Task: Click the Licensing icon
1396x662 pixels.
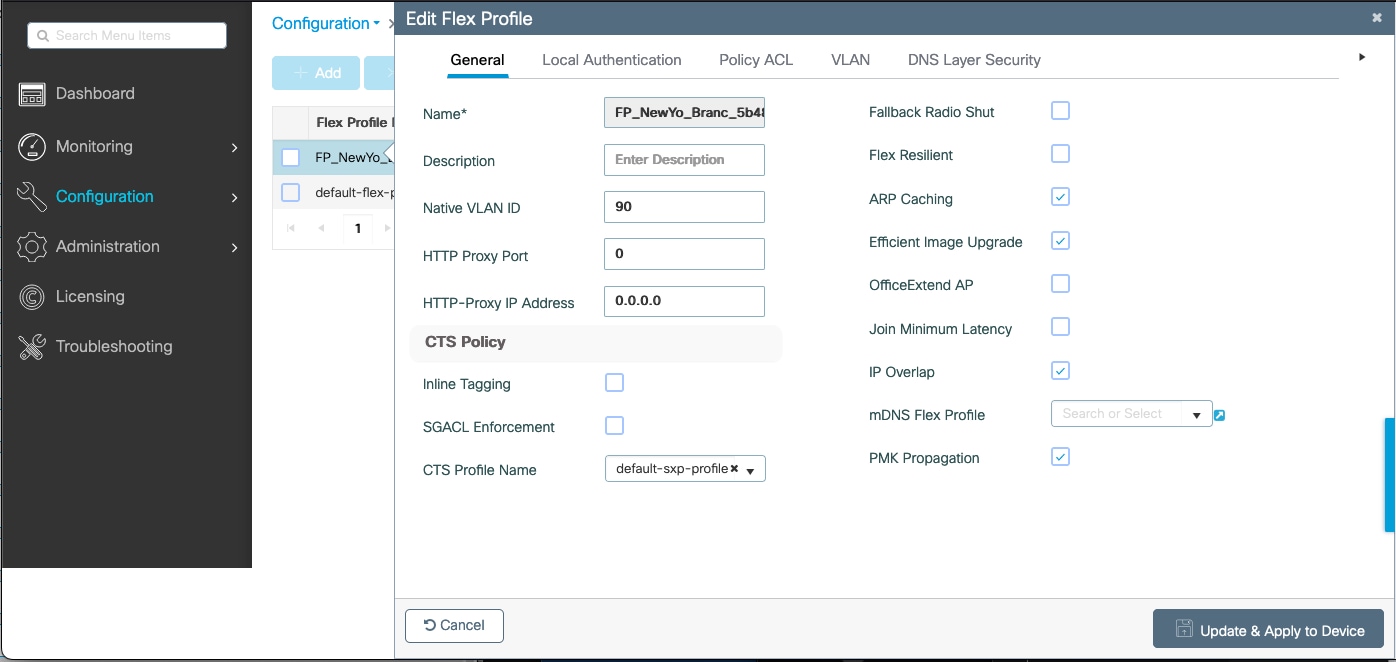Action: (x=32, y=297)
